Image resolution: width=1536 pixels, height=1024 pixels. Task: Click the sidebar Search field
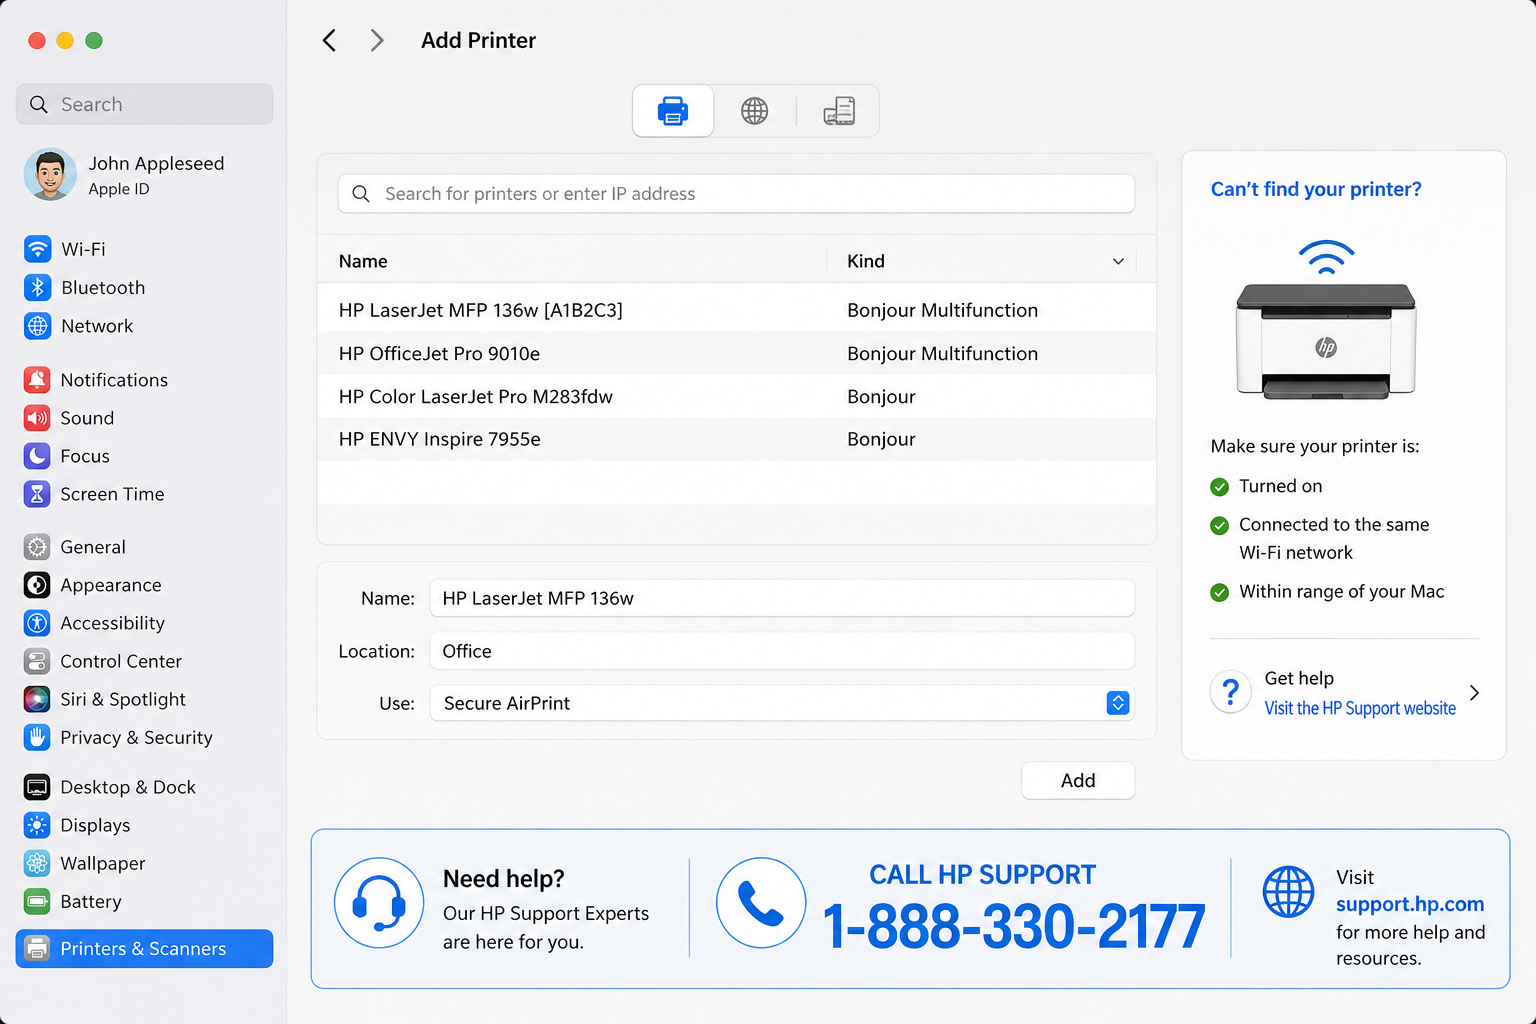tap(144, 104)
